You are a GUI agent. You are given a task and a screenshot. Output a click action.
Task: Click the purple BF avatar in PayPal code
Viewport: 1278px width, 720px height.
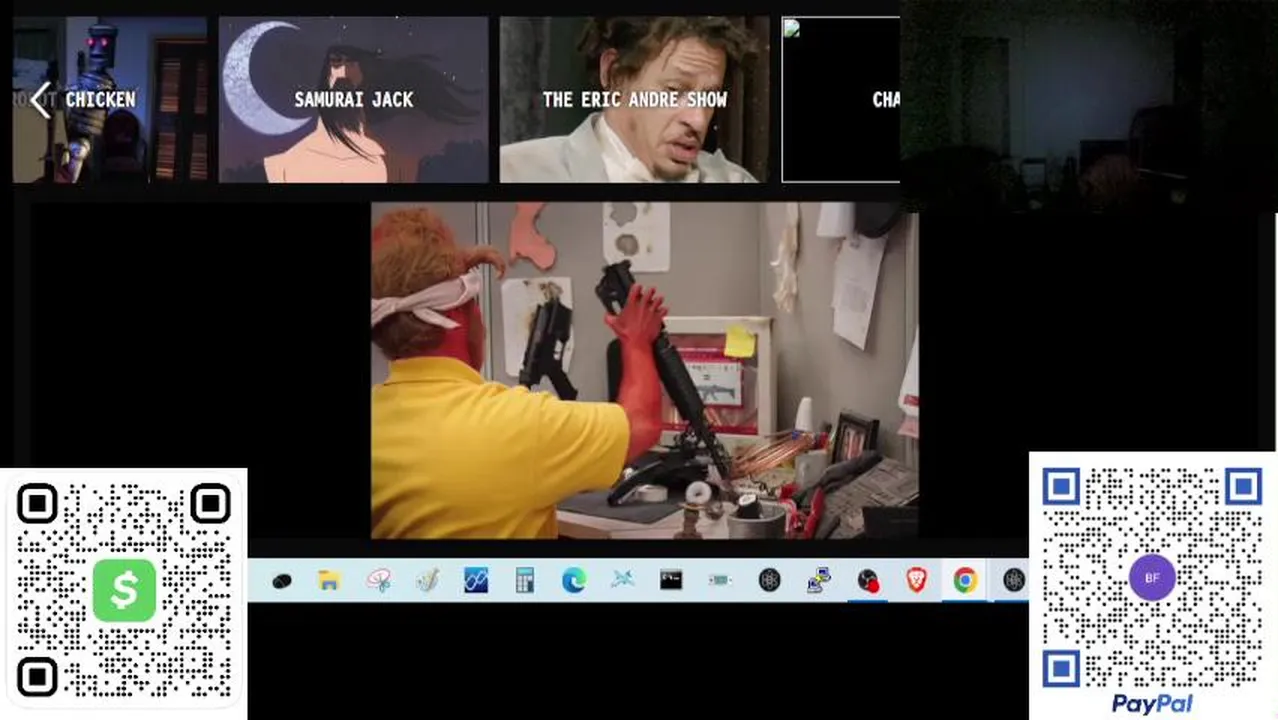1152,578
